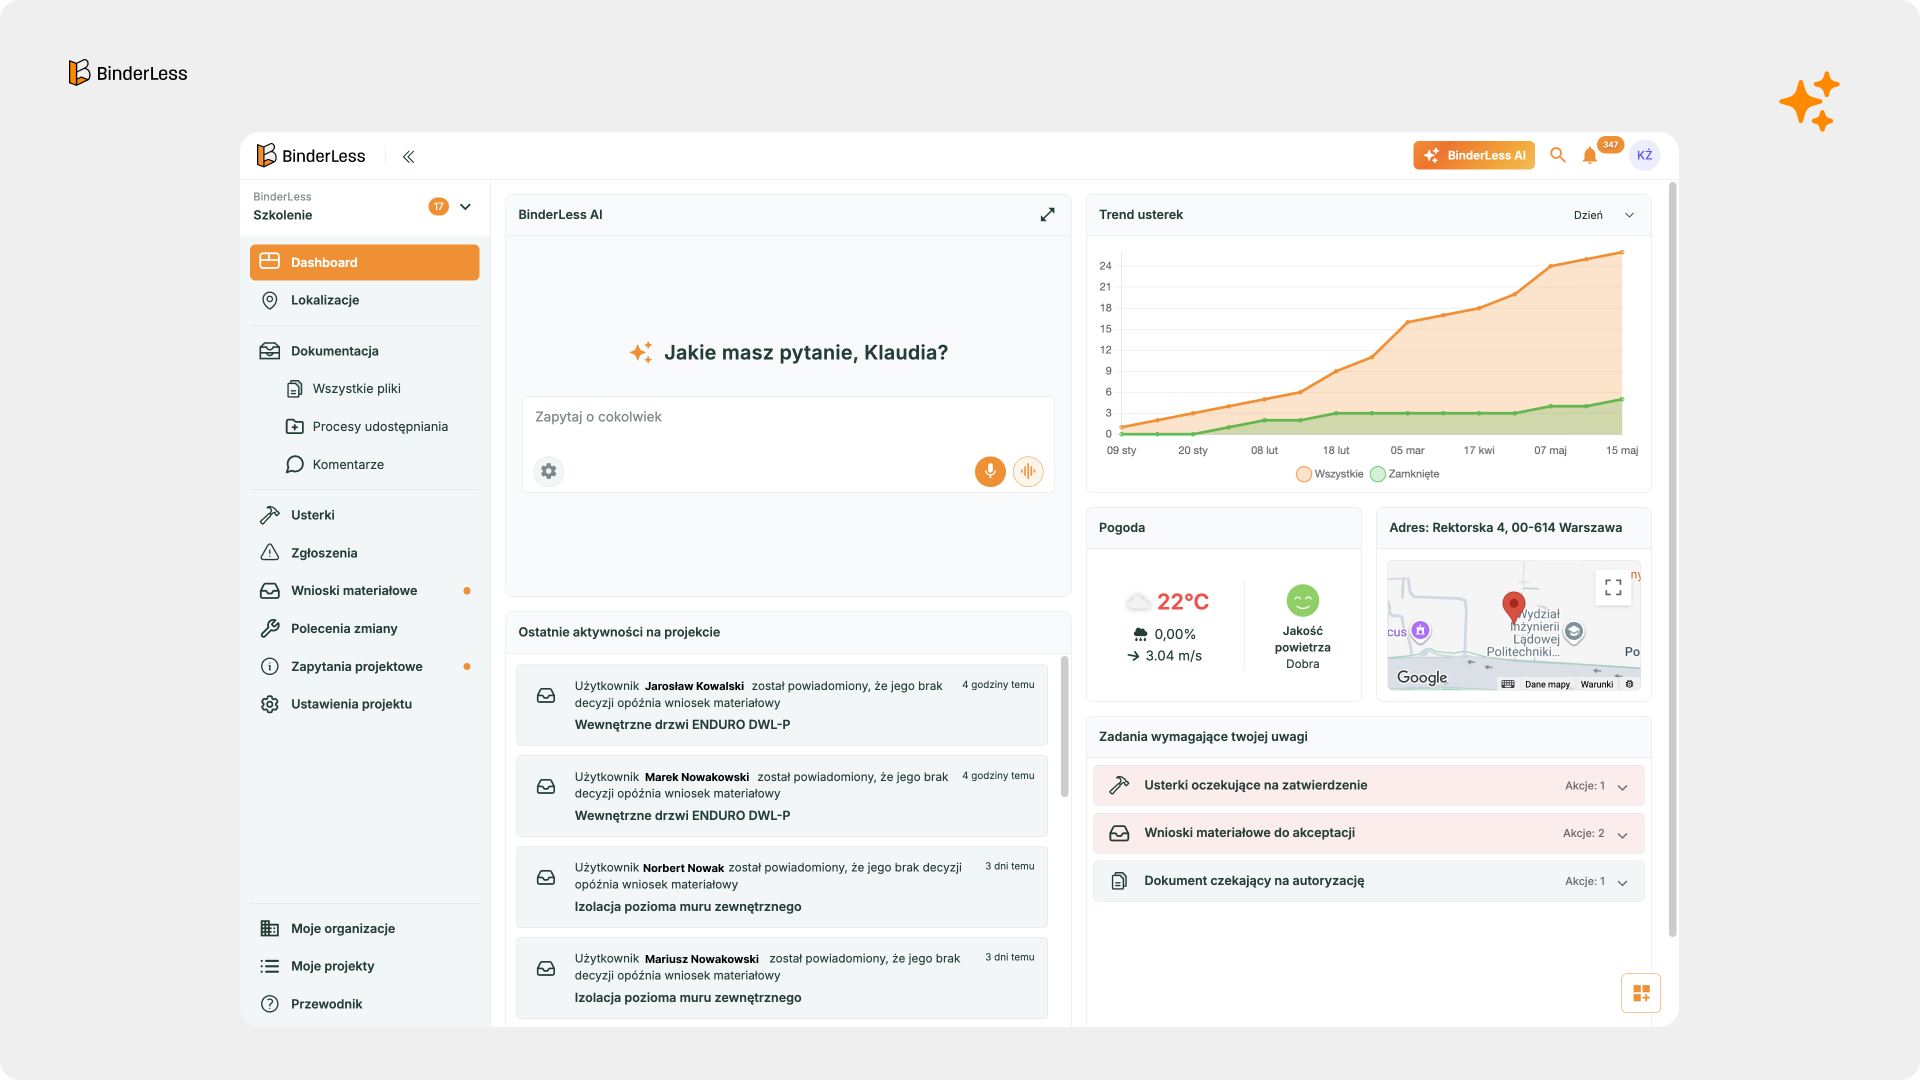
Task: Click inbox icon of Mariusz Nowakowski activity
Action: coord(546,968)
